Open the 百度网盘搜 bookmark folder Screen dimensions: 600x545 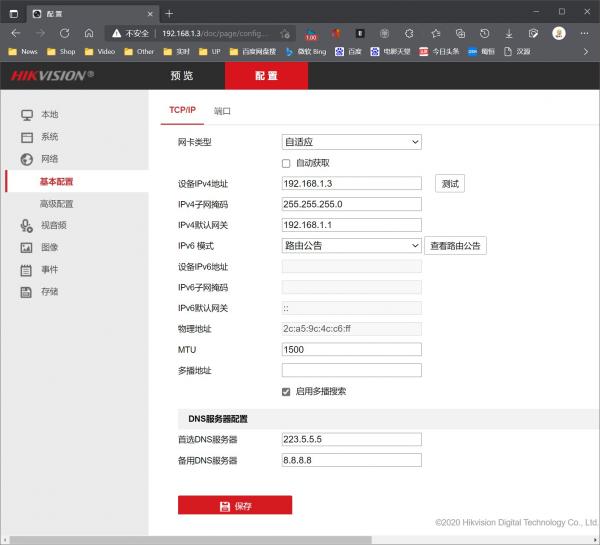click(253, 52)
